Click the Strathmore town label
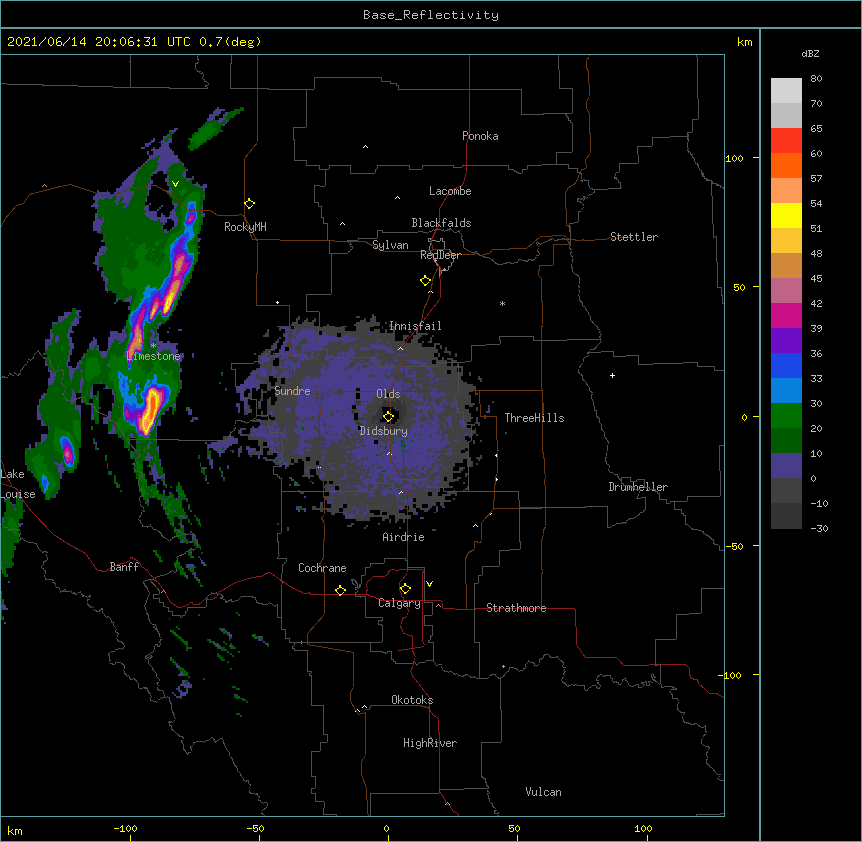Viewport: 862px width, 842px height. pyautogui.click(x=516, y=608)
